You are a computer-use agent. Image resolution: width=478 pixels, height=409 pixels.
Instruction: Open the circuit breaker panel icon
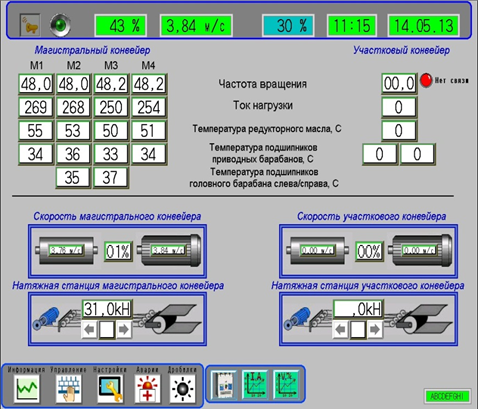click(224, 385)
